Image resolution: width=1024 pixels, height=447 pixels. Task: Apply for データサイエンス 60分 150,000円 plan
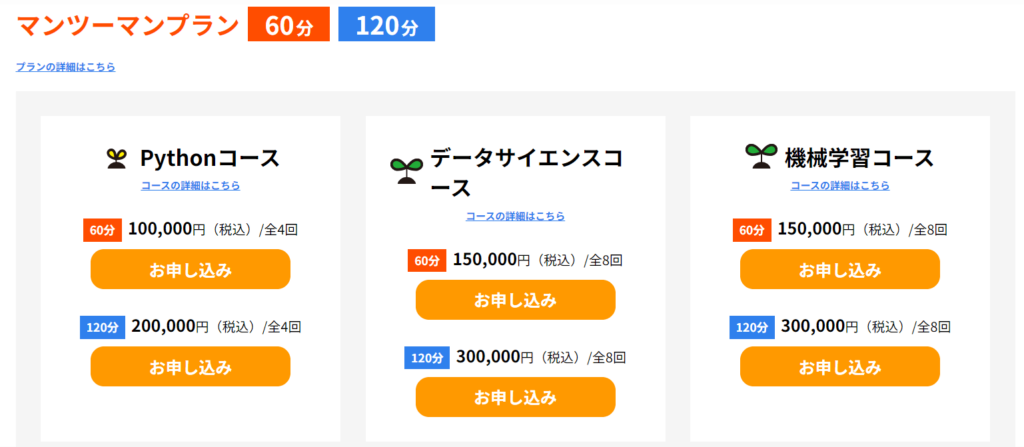(515, 300)
